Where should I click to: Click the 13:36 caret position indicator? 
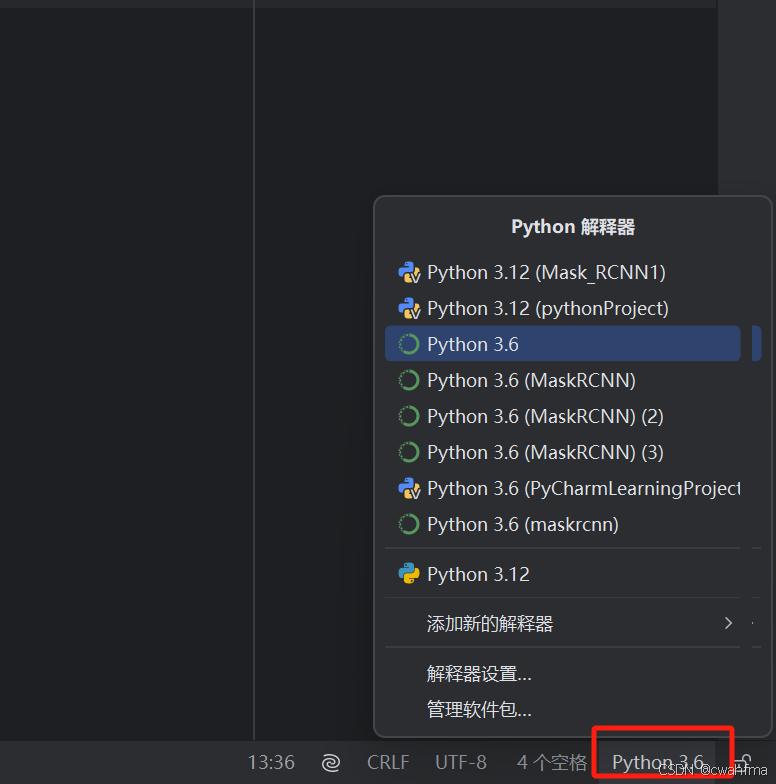tap(271, 762)
